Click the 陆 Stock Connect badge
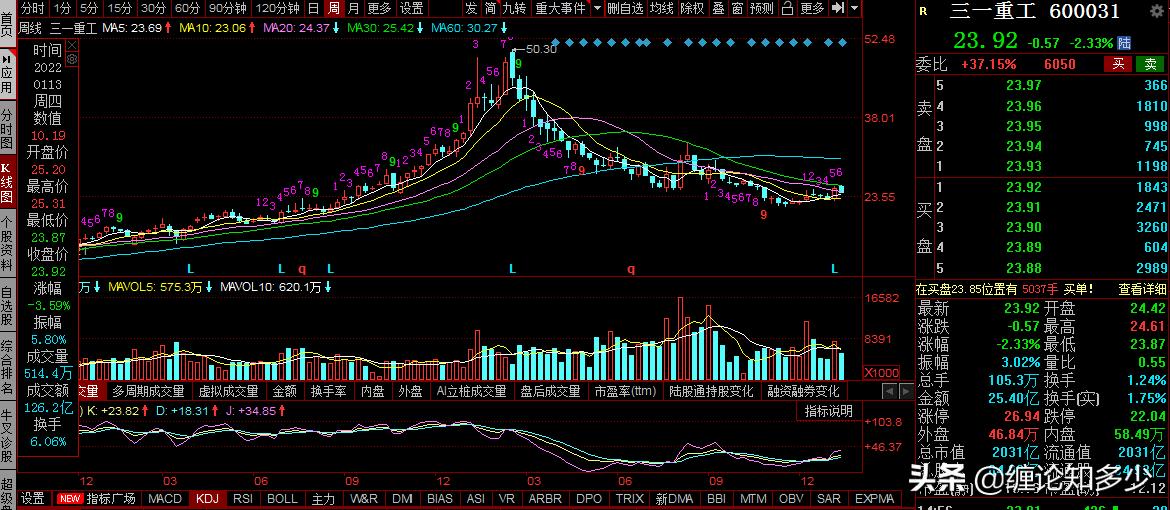This screenshot has height=510, width=1170. [1124, 43]
